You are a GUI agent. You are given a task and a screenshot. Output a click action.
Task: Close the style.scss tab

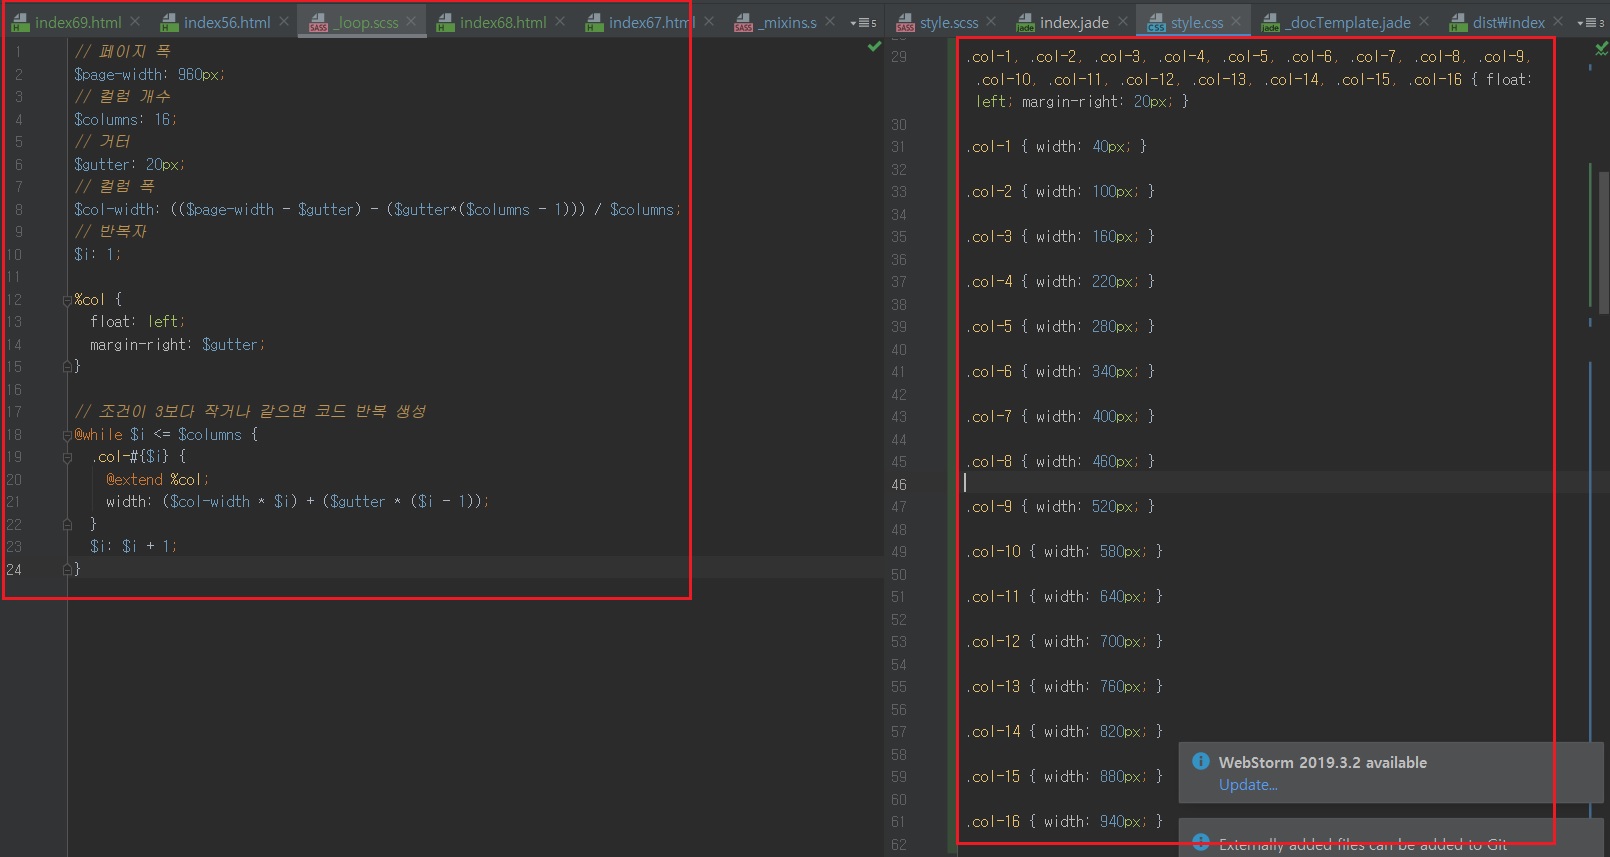point(991,21)
